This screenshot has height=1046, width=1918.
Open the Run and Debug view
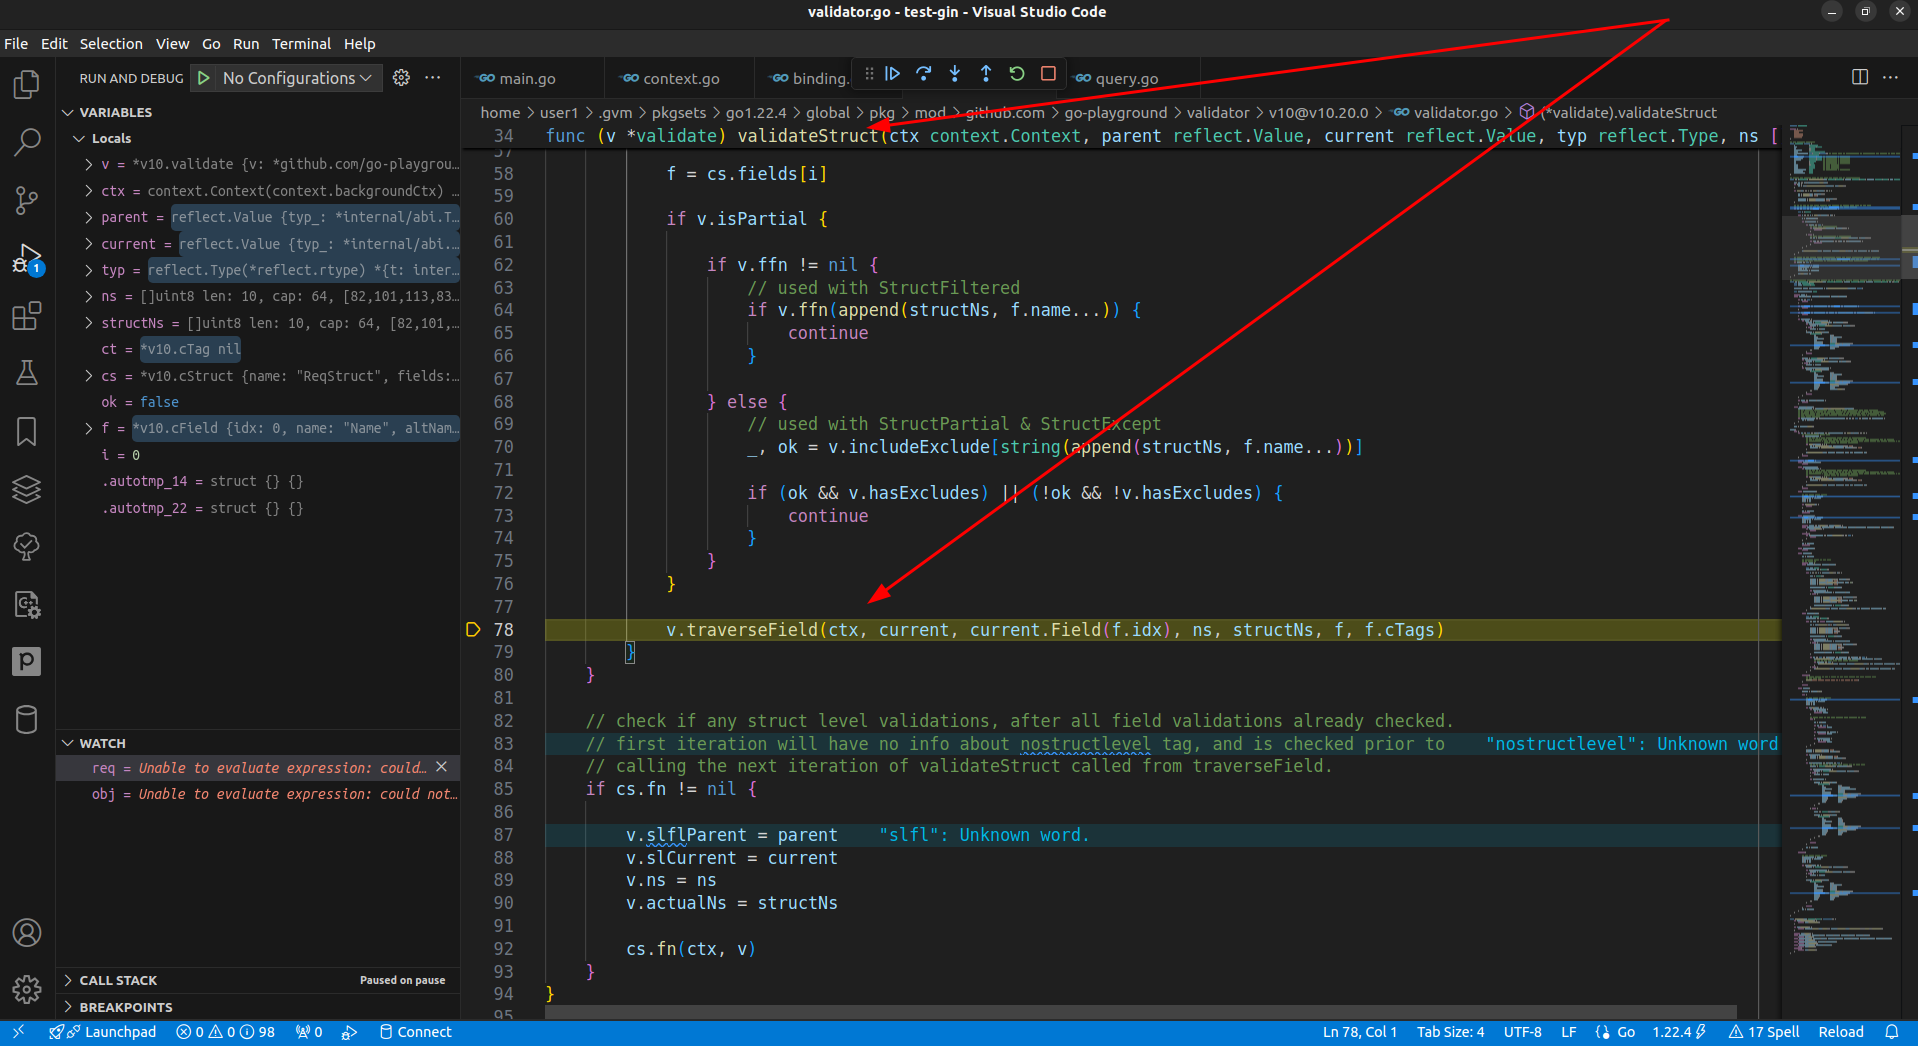click(27, 258)
